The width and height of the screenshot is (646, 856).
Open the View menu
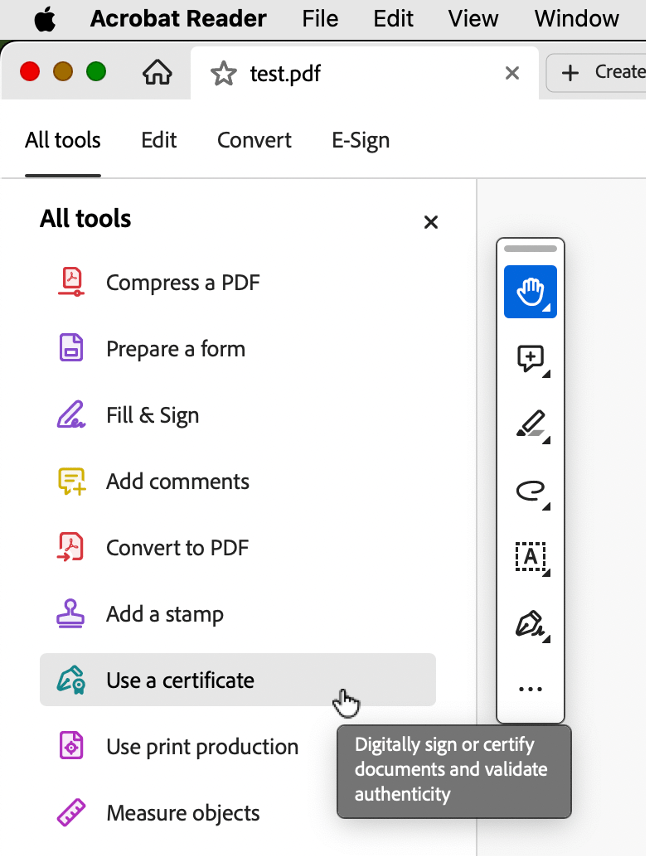(x=473, y=19)
